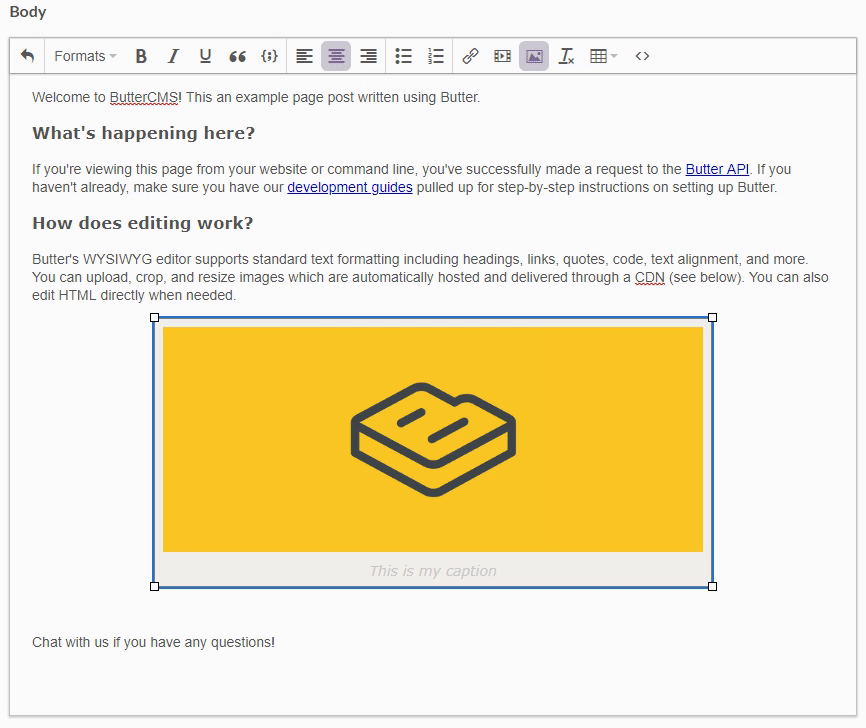866x728 pixels.
Task: Clear text formatting
Action: coord(566,56)
